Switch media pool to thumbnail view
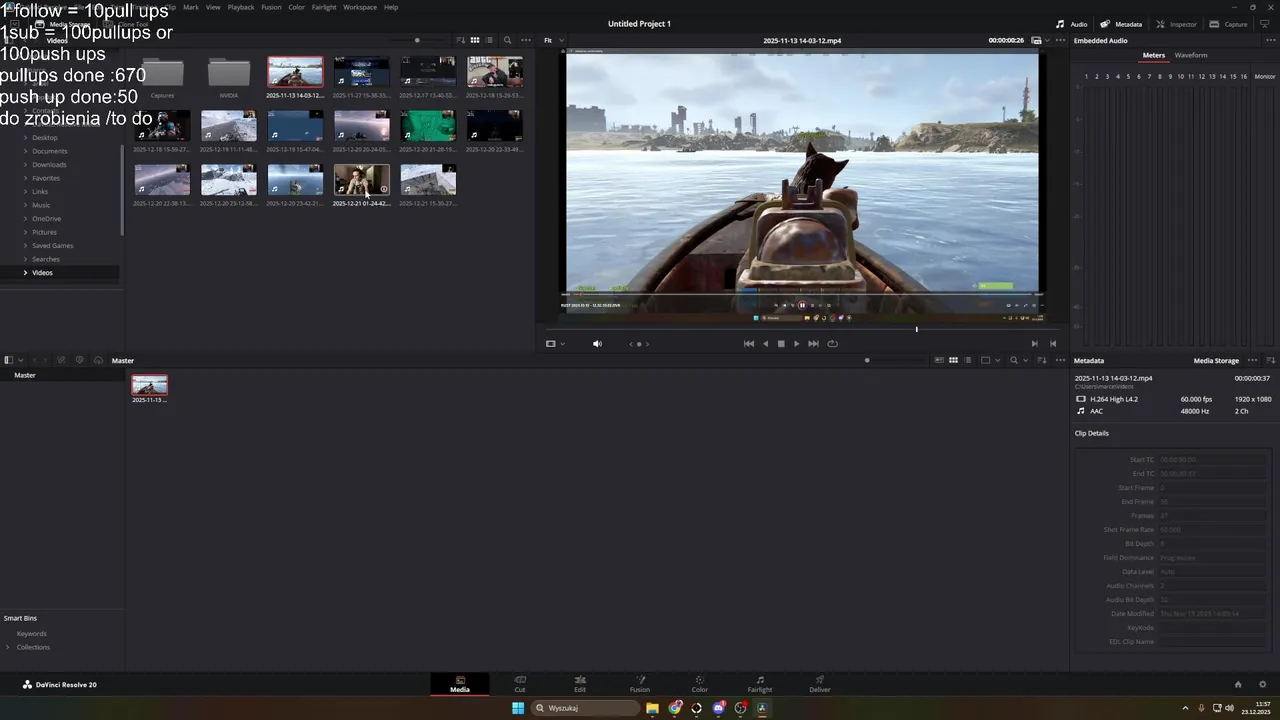 pos(953,360)
